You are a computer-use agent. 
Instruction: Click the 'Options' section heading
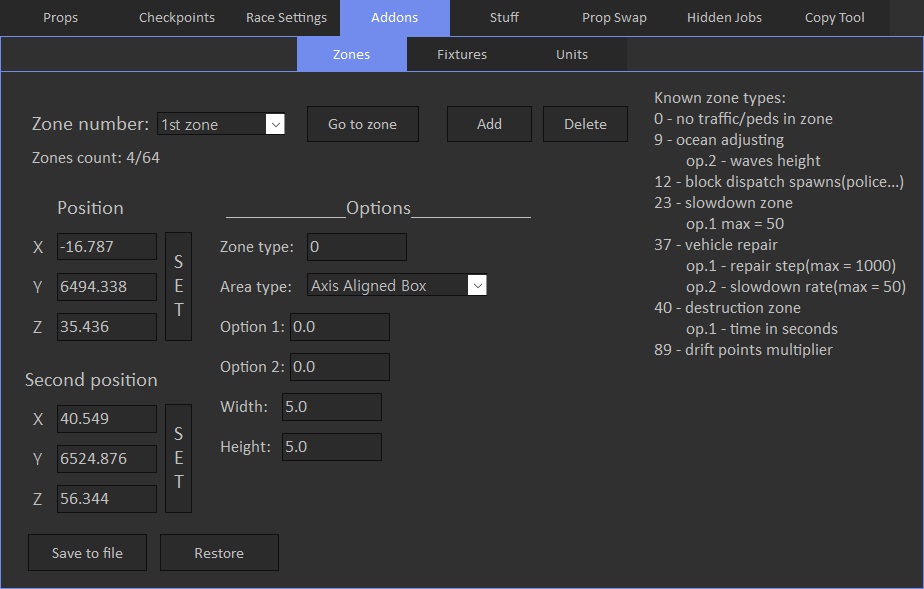click(378, 208)
